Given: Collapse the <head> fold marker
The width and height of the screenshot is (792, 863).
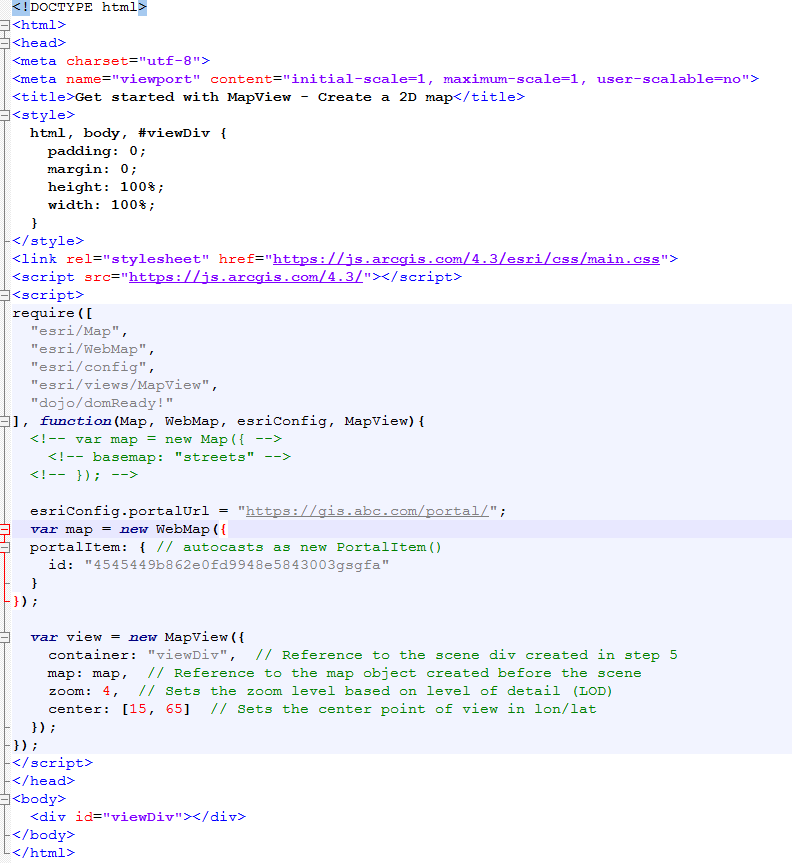Looking at the screenshot, I should tap(5, 43).
